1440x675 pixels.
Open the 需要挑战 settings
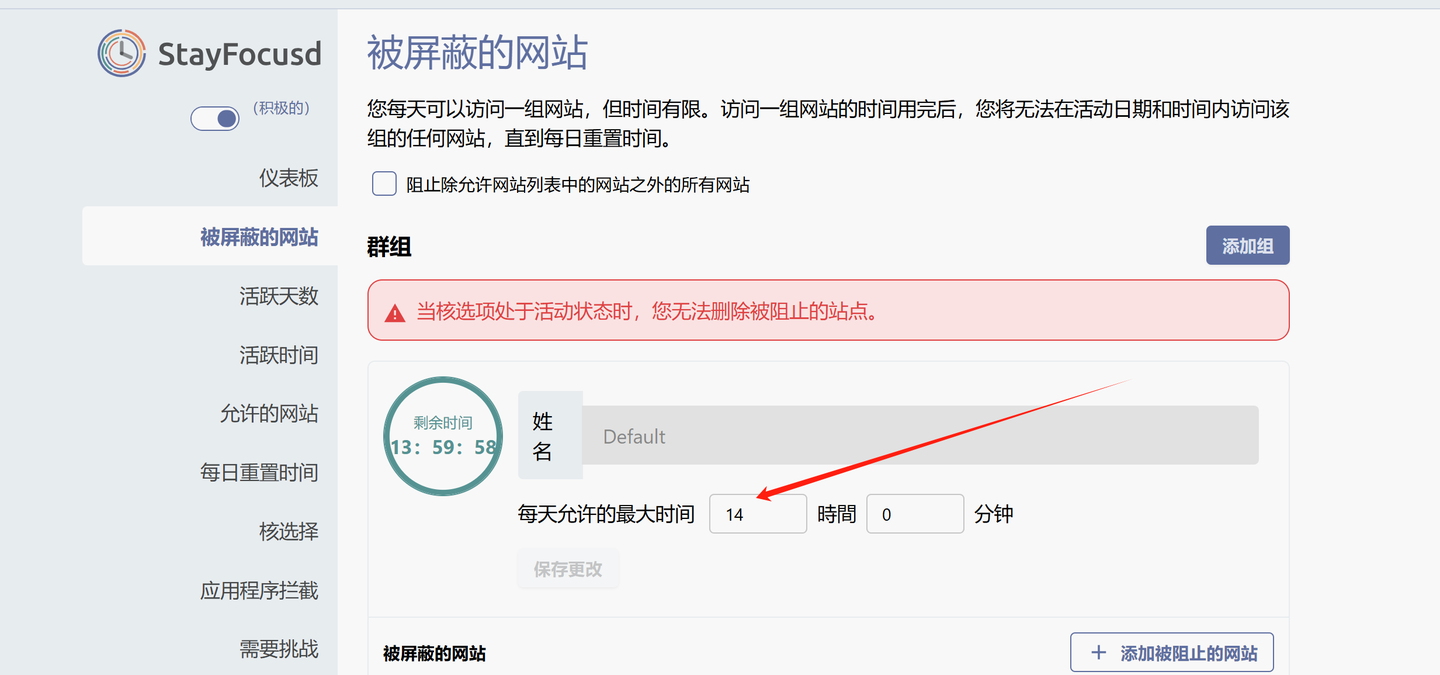(x=279, y=650)
